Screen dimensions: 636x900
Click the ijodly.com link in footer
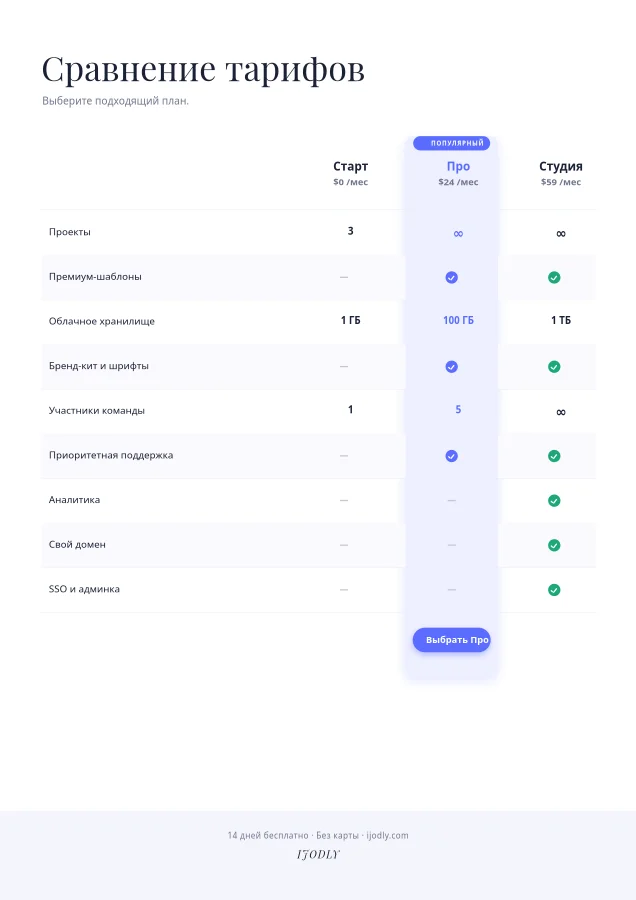click(387, 835)
